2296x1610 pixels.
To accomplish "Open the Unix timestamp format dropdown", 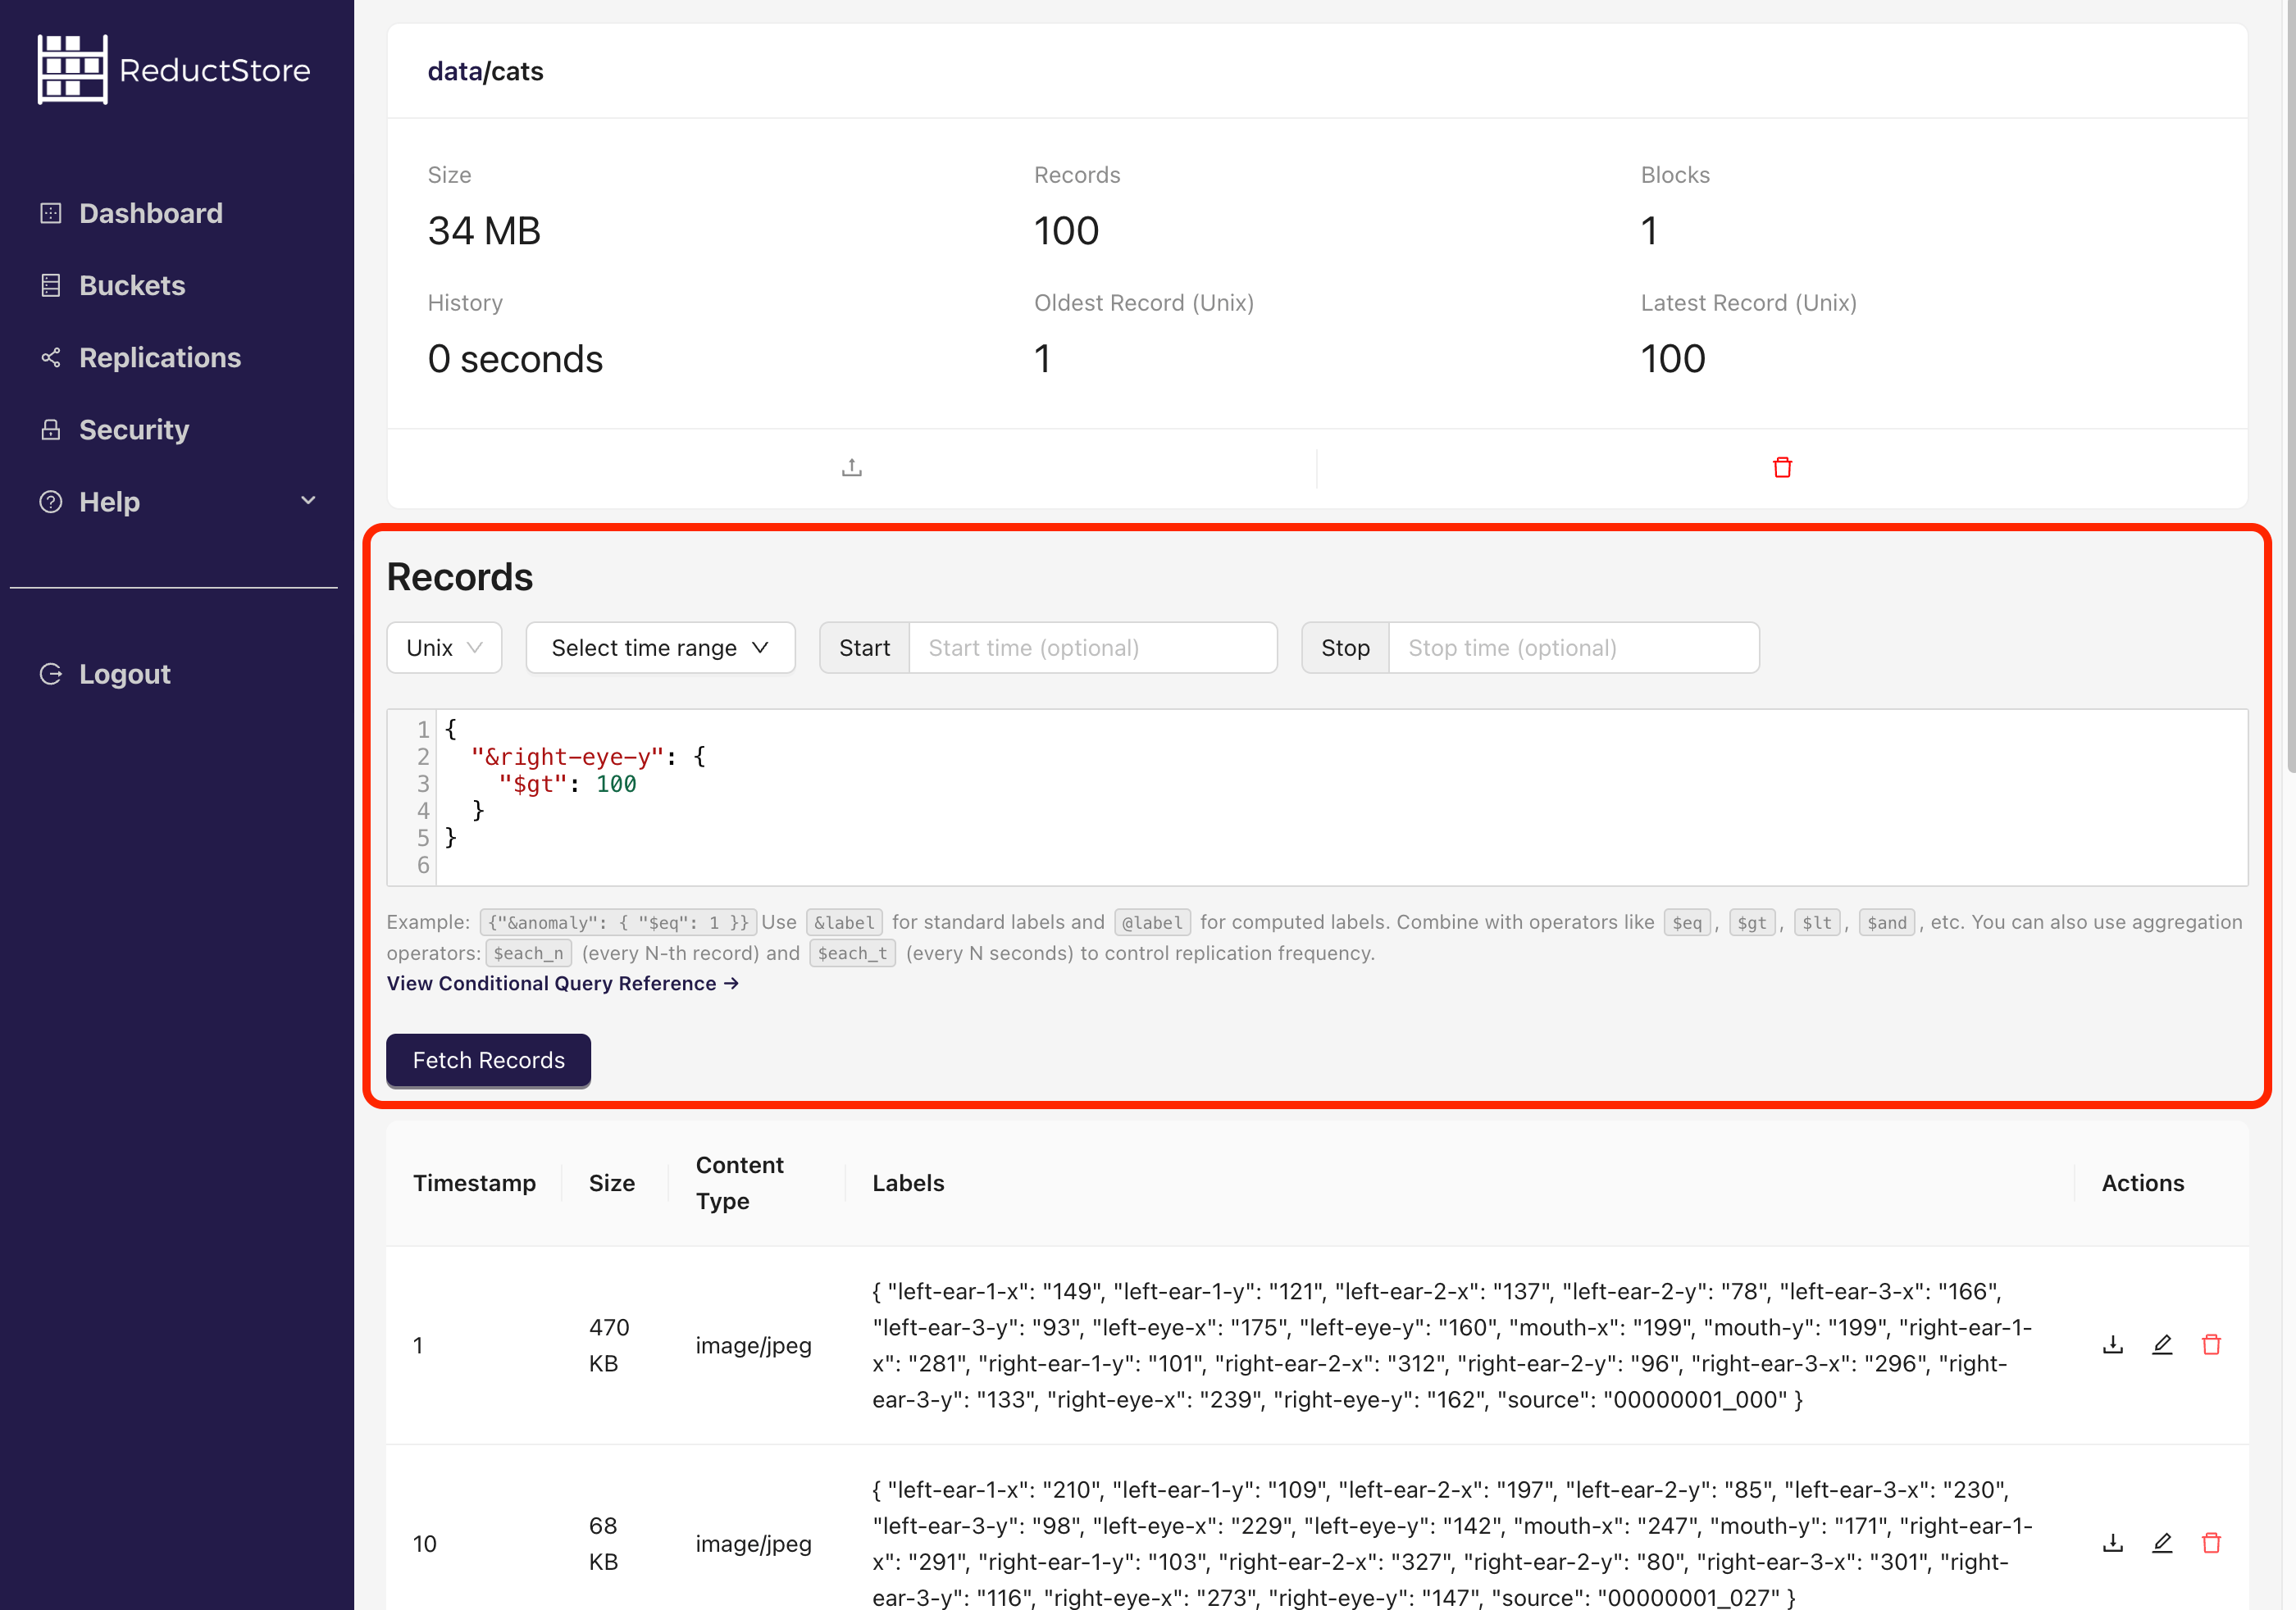I will [x=443, y=647].
